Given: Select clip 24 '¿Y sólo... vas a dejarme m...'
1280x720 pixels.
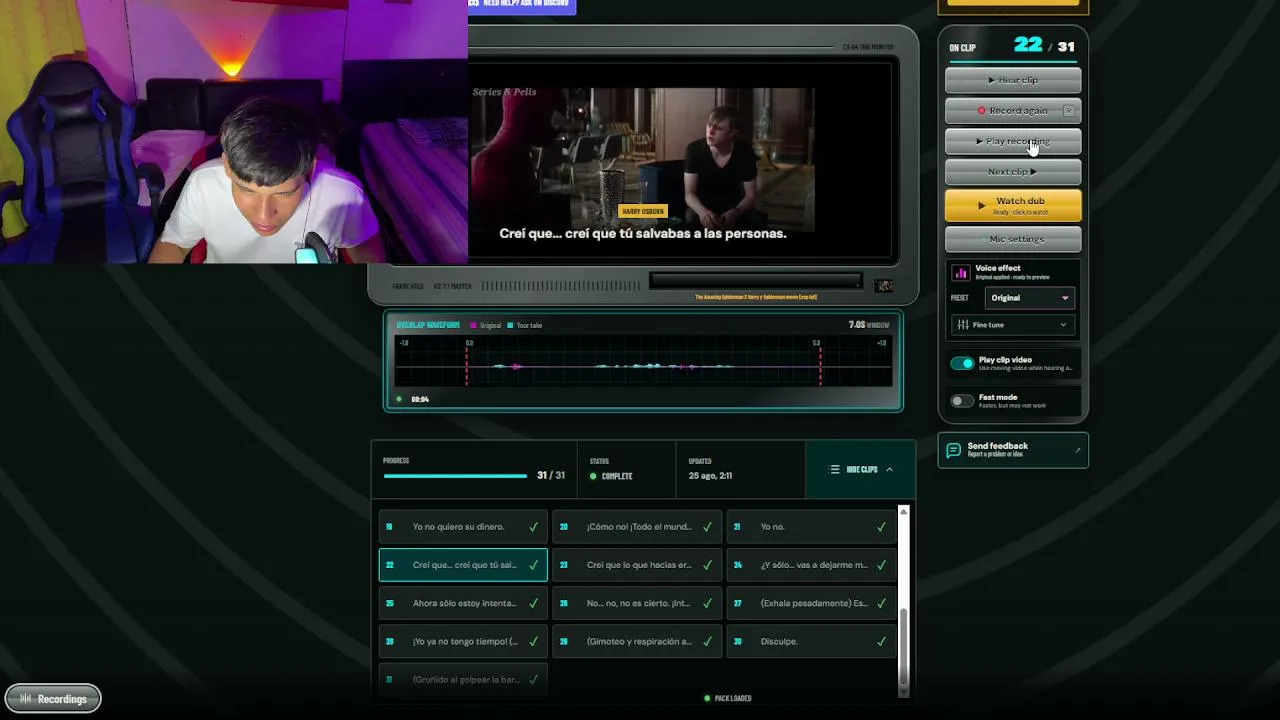Looking at the screenshot, I should [811, 565].
